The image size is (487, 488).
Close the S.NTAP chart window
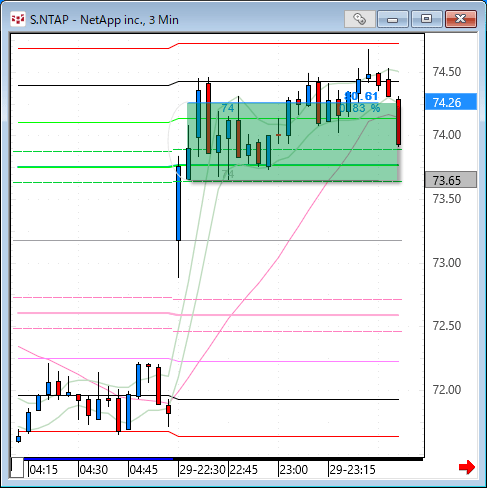461,19
